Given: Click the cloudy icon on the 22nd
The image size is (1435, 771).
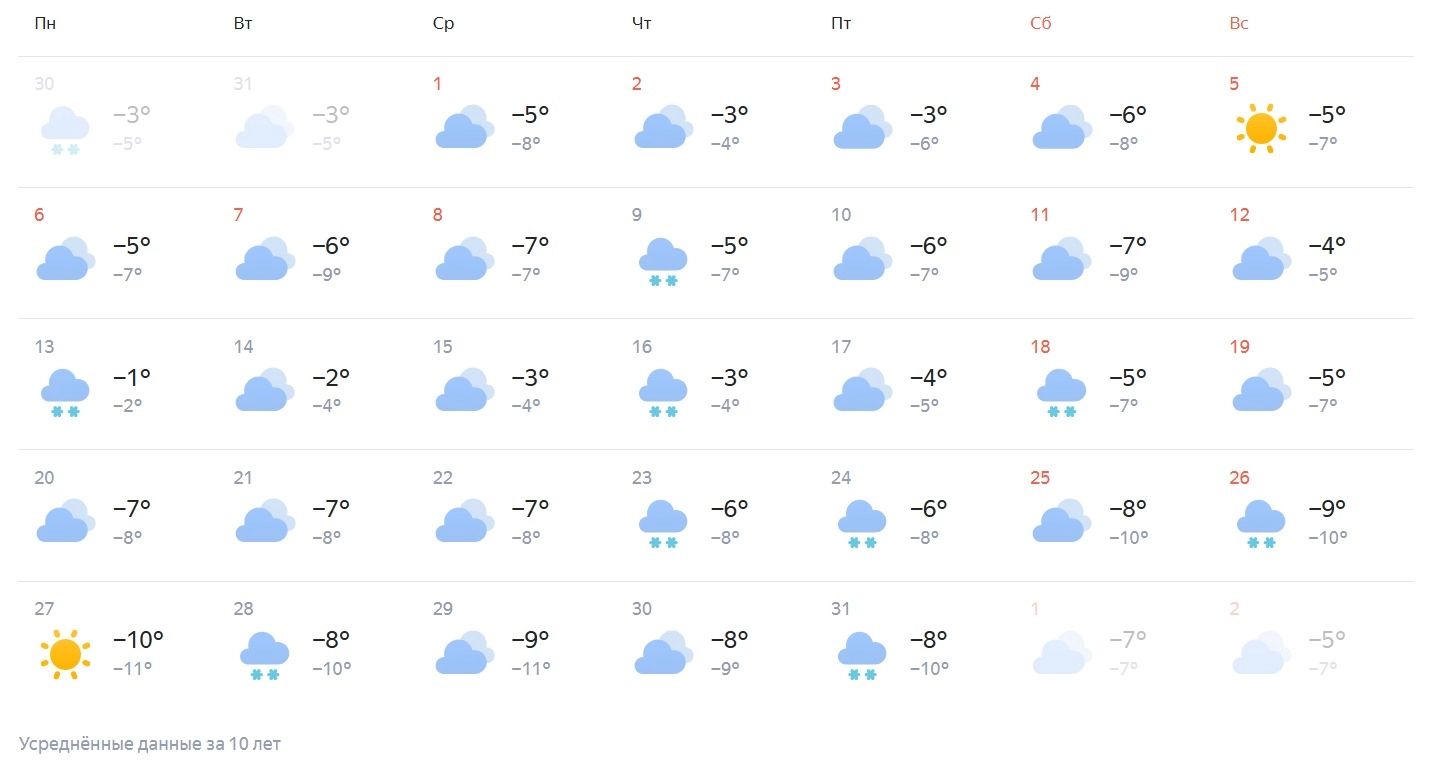Looking at the screenshot, I should tap(464, 523).
